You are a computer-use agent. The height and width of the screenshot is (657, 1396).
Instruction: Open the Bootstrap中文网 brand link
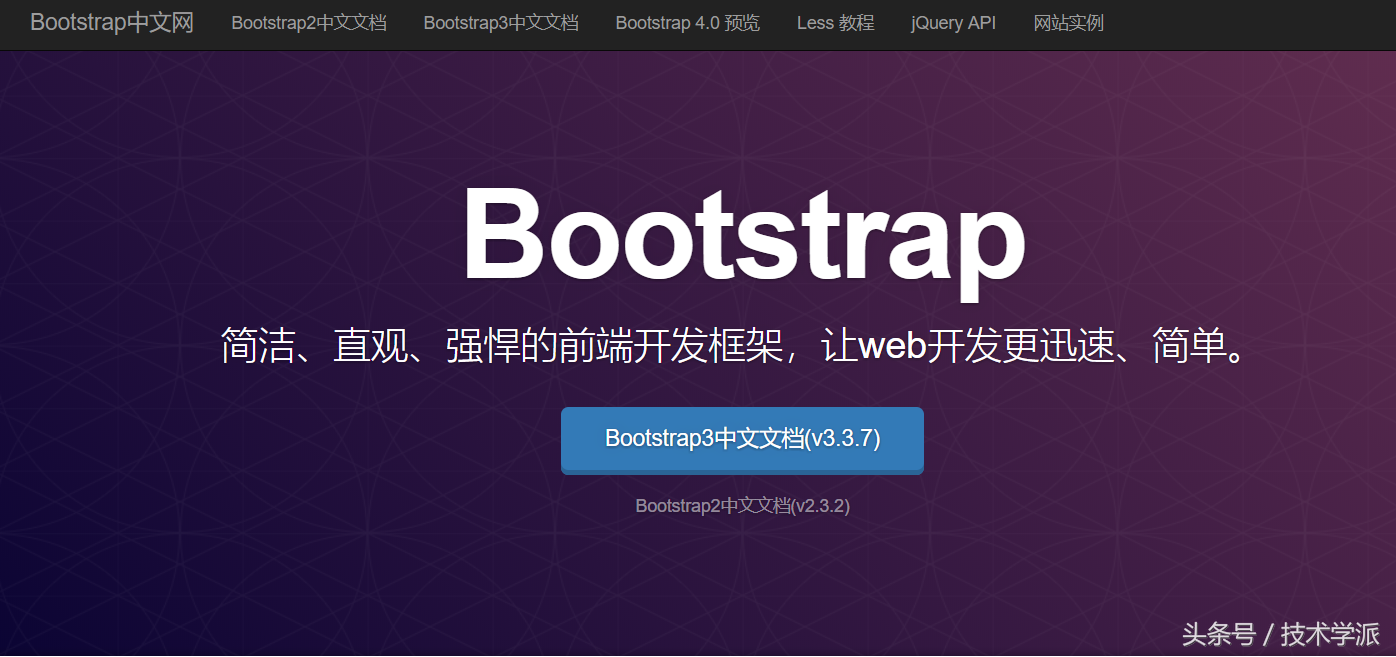pyautogui.click(x=112, y=23)
